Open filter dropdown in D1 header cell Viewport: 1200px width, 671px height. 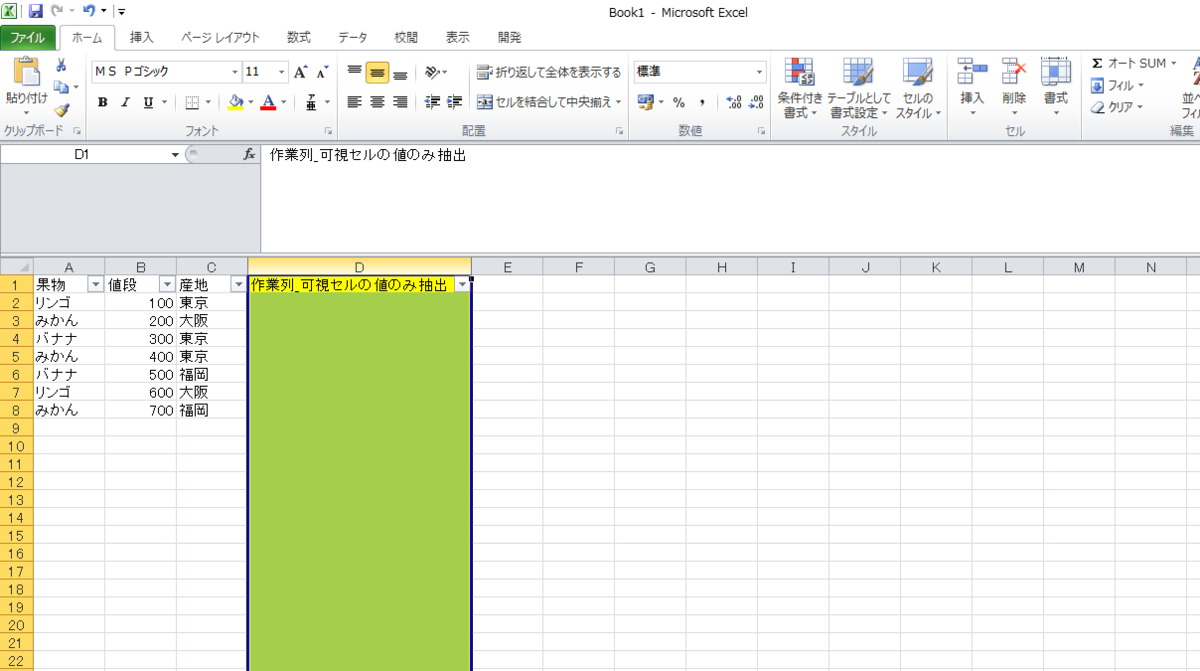point(462,285)
